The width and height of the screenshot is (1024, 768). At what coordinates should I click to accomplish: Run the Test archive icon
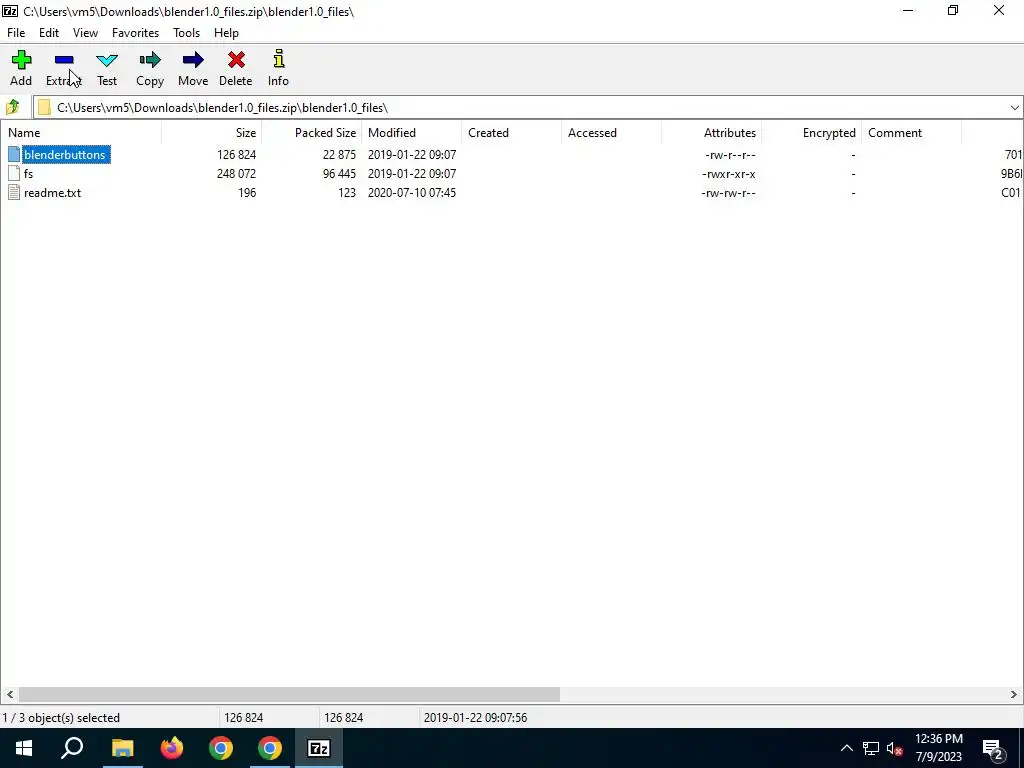107,60
